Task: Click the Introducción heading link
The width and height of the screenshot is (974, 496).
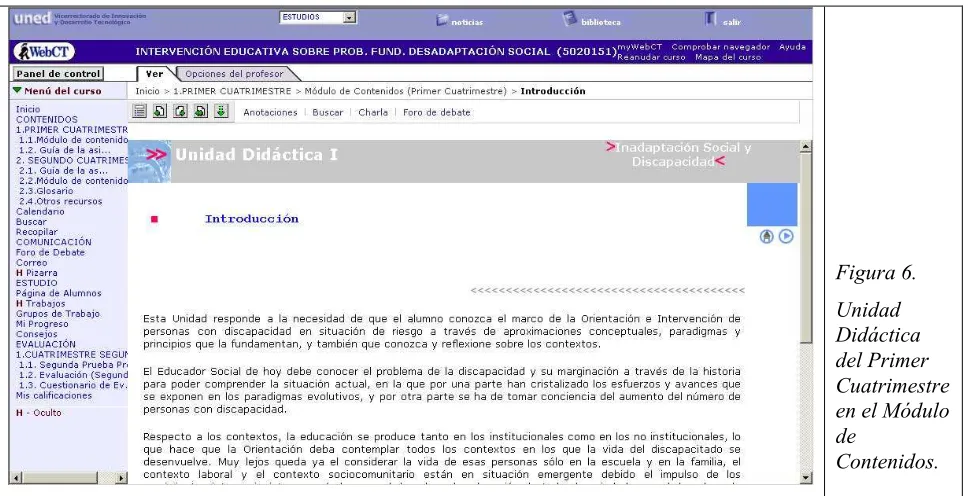Action: point(252,219)
